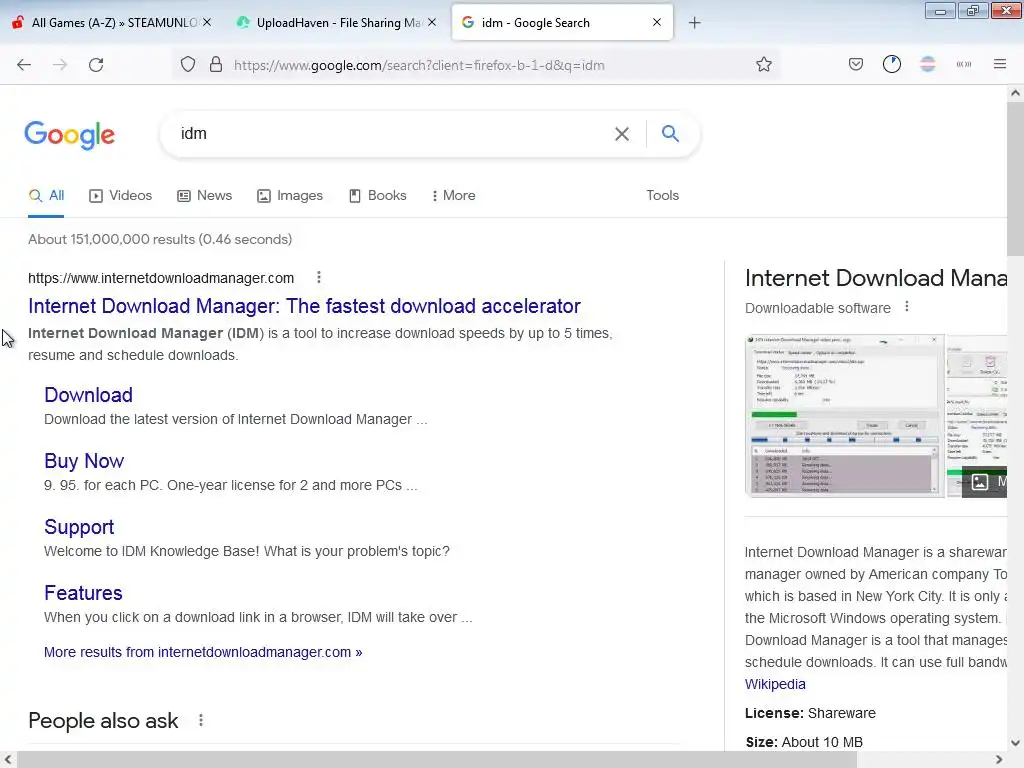Viewport: 1024px width, 768px height.
Task: Open the three-dot menu beside People also ask
Action: point(200,720)
